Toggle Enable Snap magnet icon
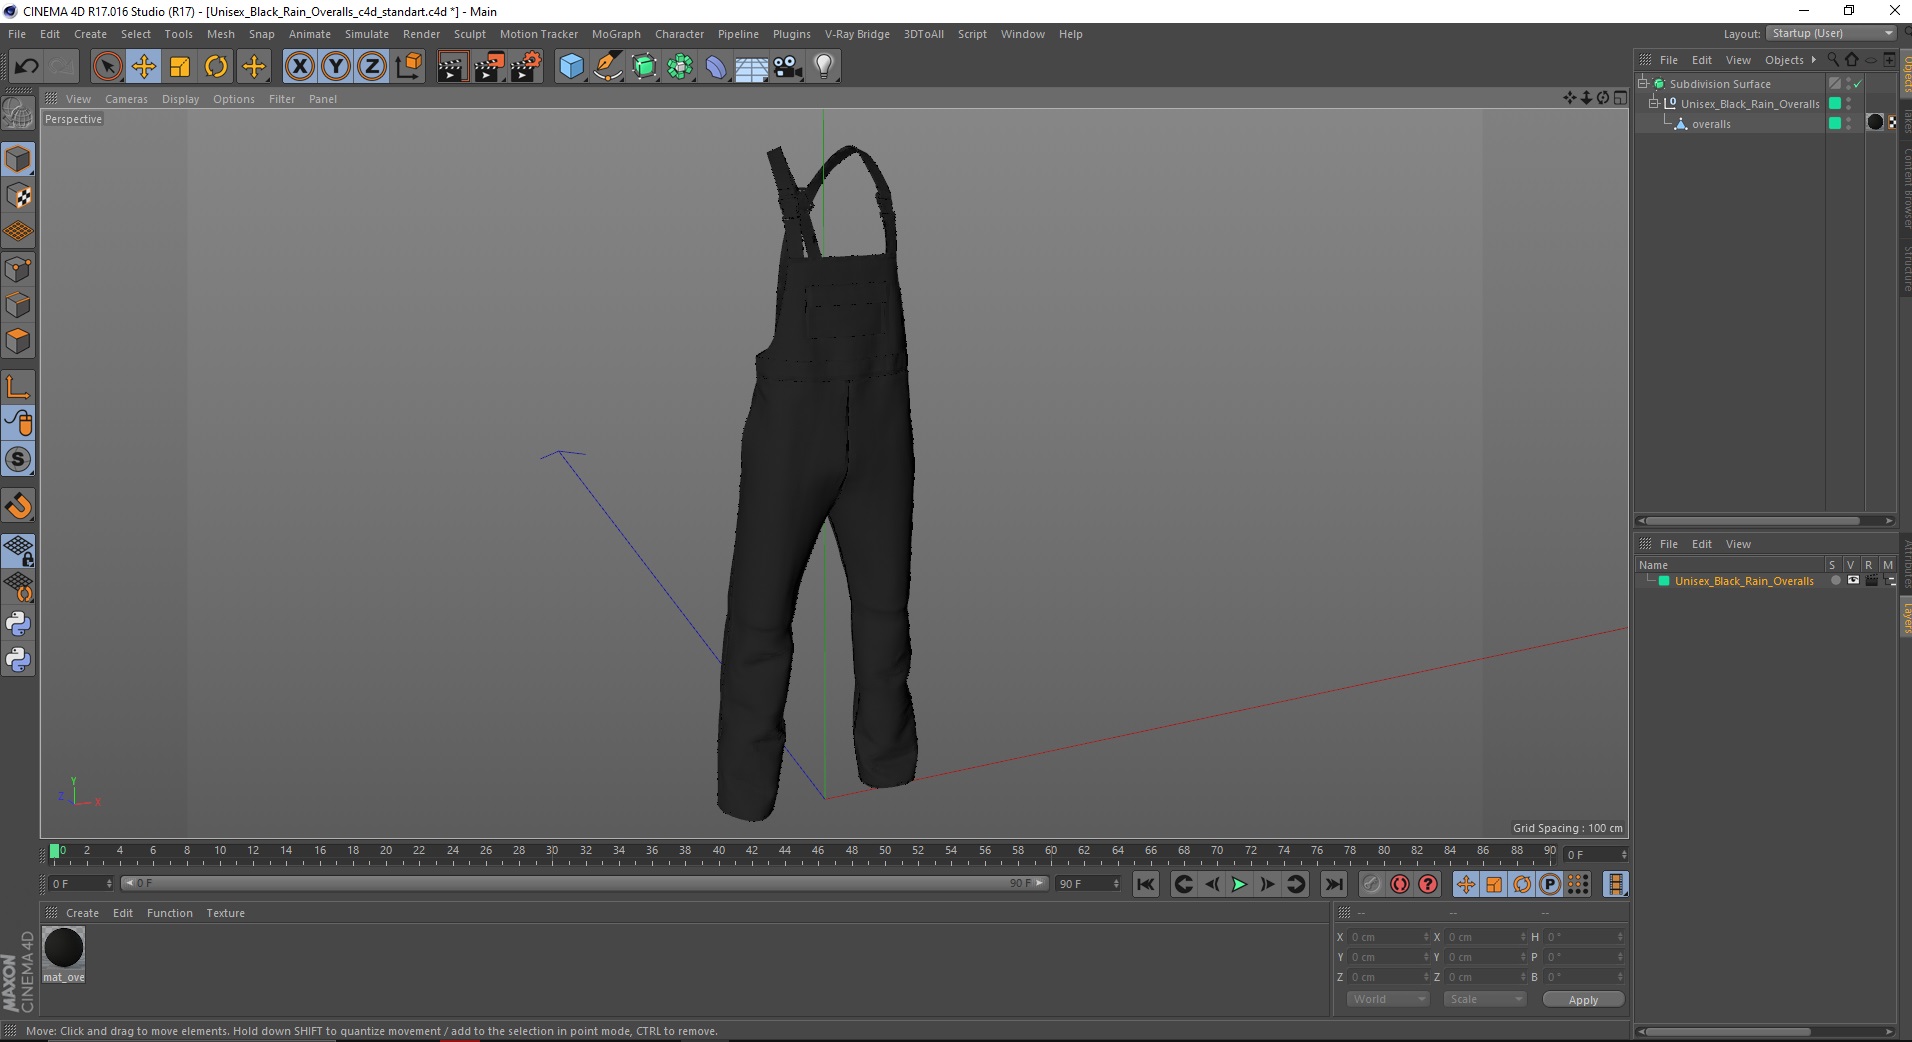1912x1042 pixels. pyautogui.click(x=18, y=506)
